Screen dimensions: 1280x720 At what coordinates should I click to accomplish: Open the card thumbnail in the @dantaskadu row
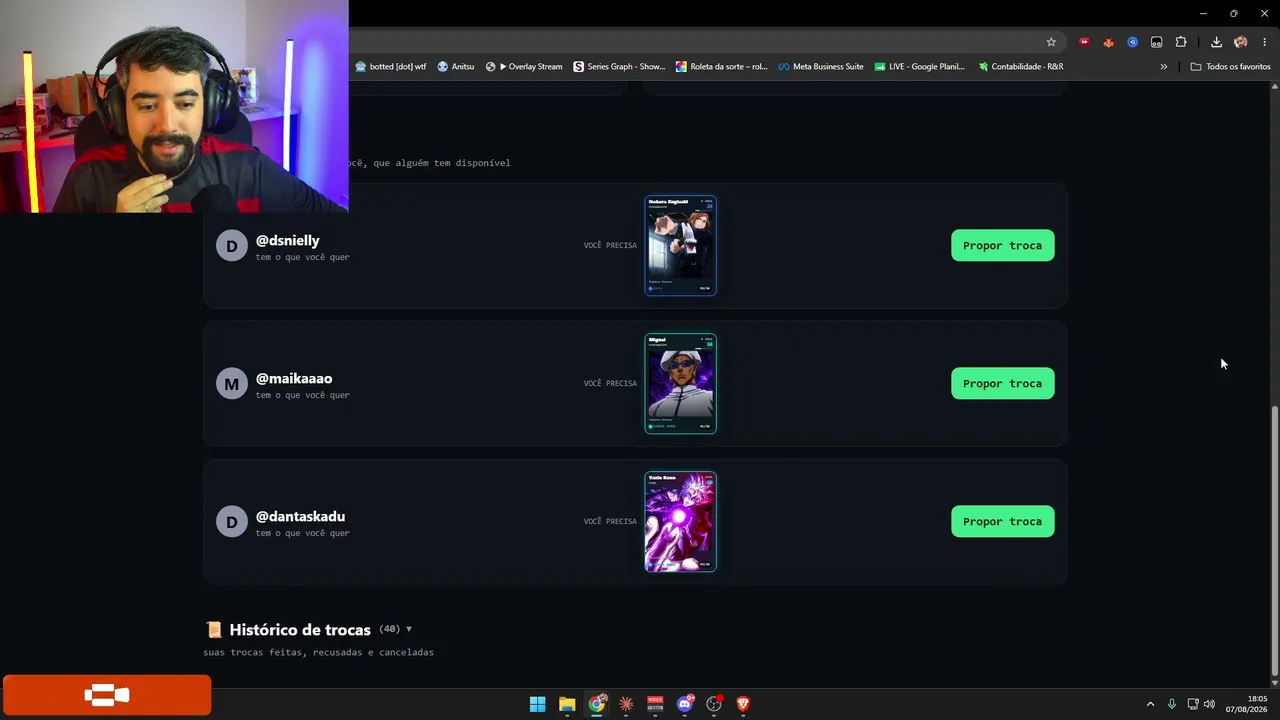(x=680, y=521)
